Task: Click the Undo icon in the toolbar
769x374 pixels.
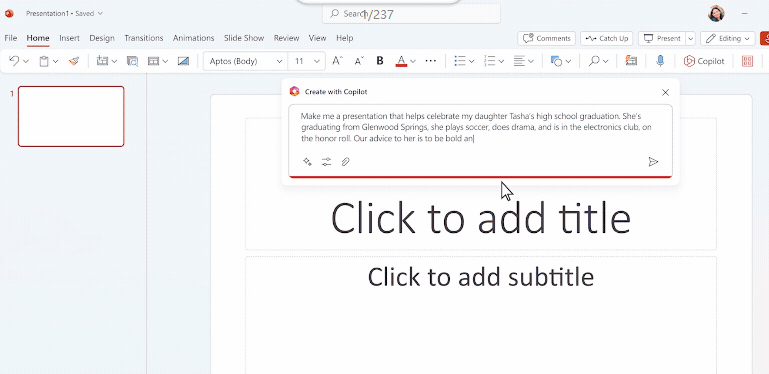Action: tap(14, 61)
